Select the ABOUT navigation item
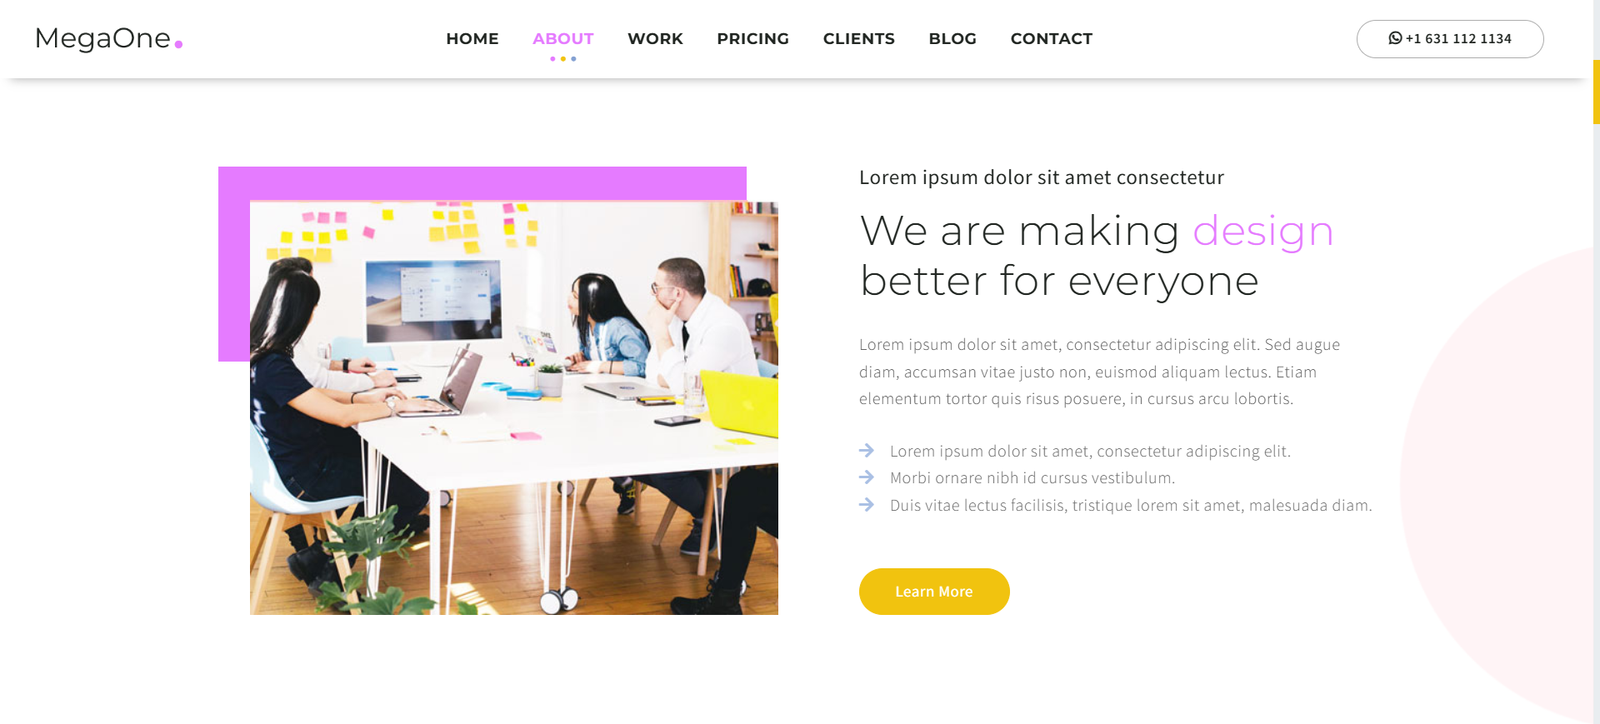 (563, 38)
